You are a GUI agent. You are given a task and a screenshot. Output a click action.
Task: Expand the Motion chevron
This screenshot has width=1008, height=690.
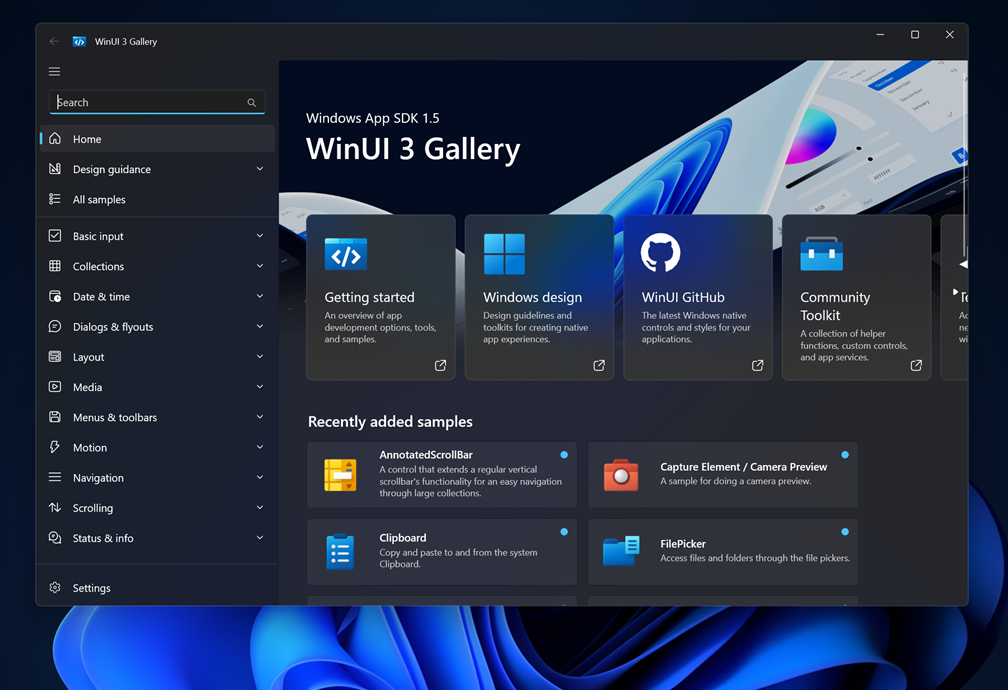pos(260,447)
